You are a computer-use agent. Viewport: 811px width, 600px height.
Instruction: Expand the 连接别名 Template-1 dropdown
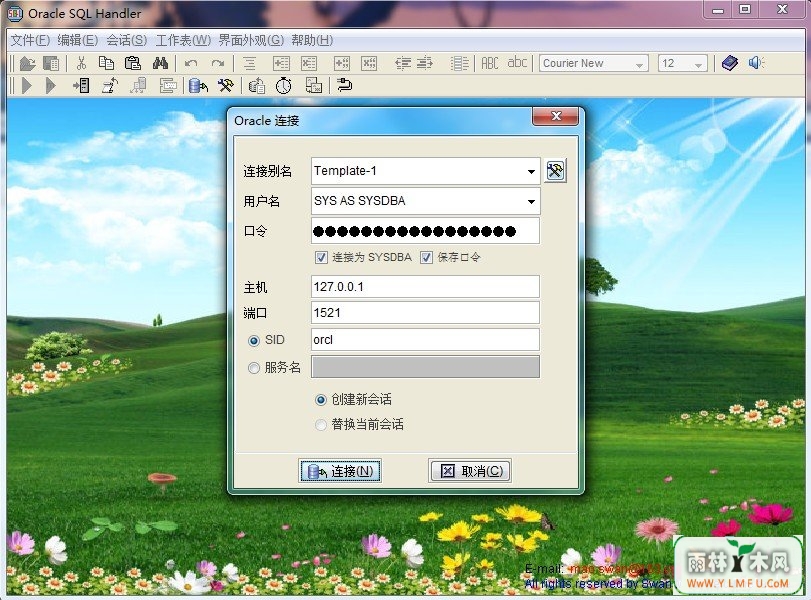(531, 171)
